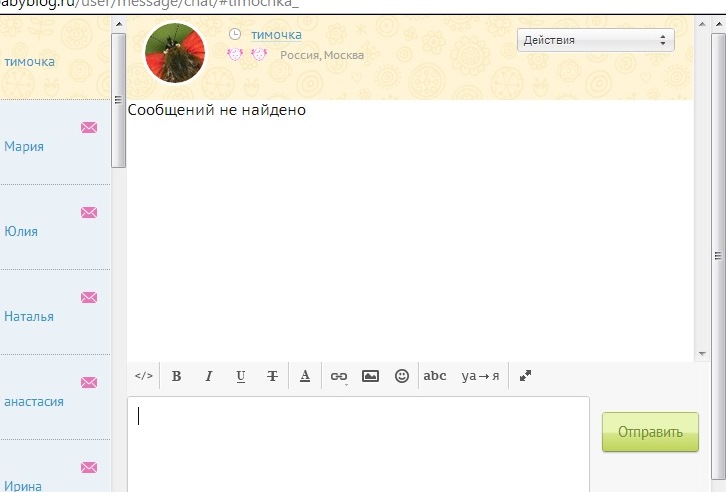
Task: Insert an image into the message
Action: point(370,376)
